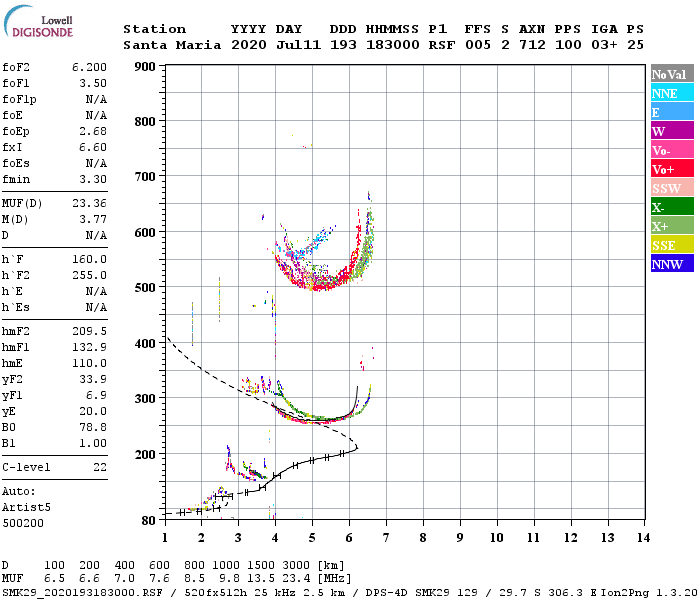Click the Santa Maria station name
This screenshot has height=600, width=700.
coord(172,45)
